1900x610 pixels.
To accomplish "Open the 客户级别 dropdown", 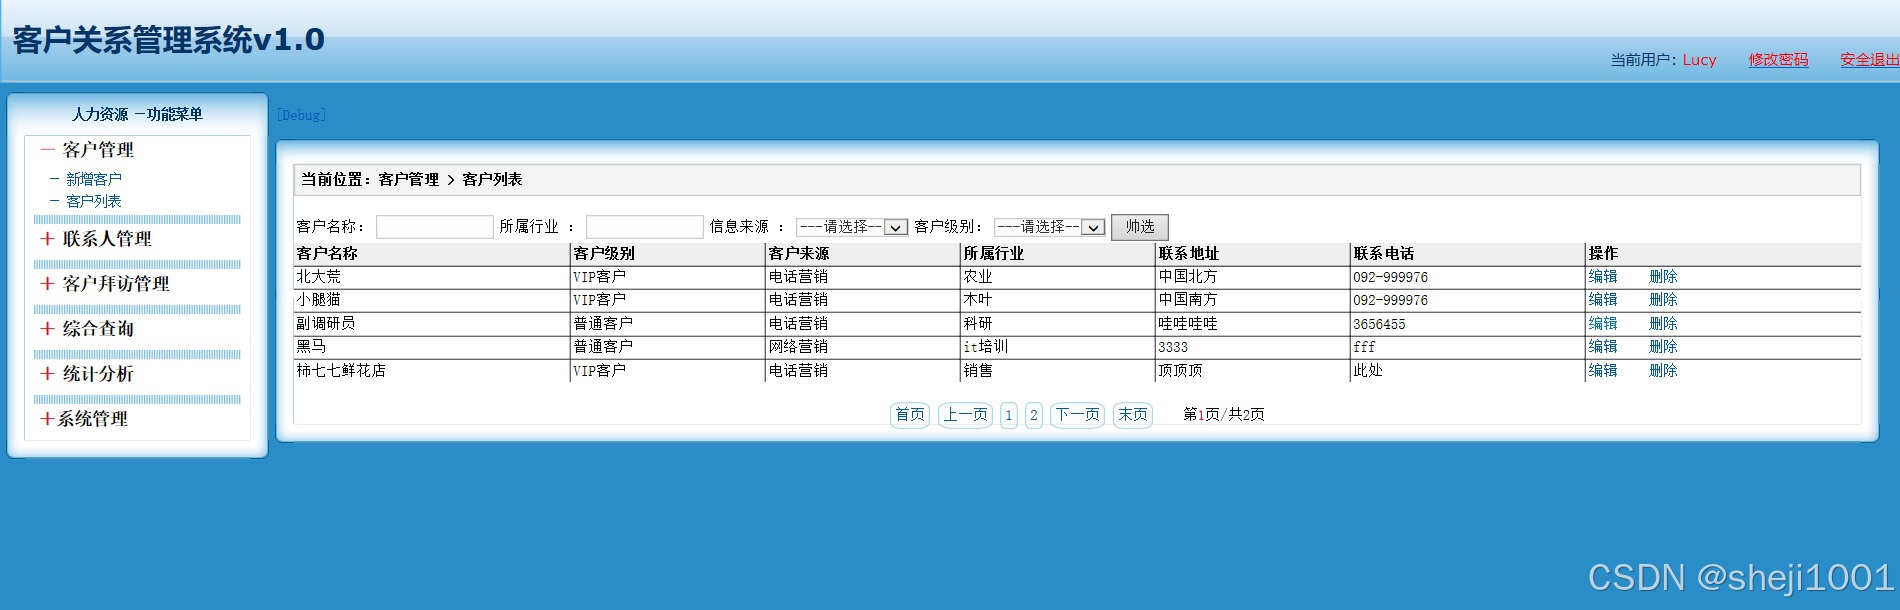I will [1050, 227].
